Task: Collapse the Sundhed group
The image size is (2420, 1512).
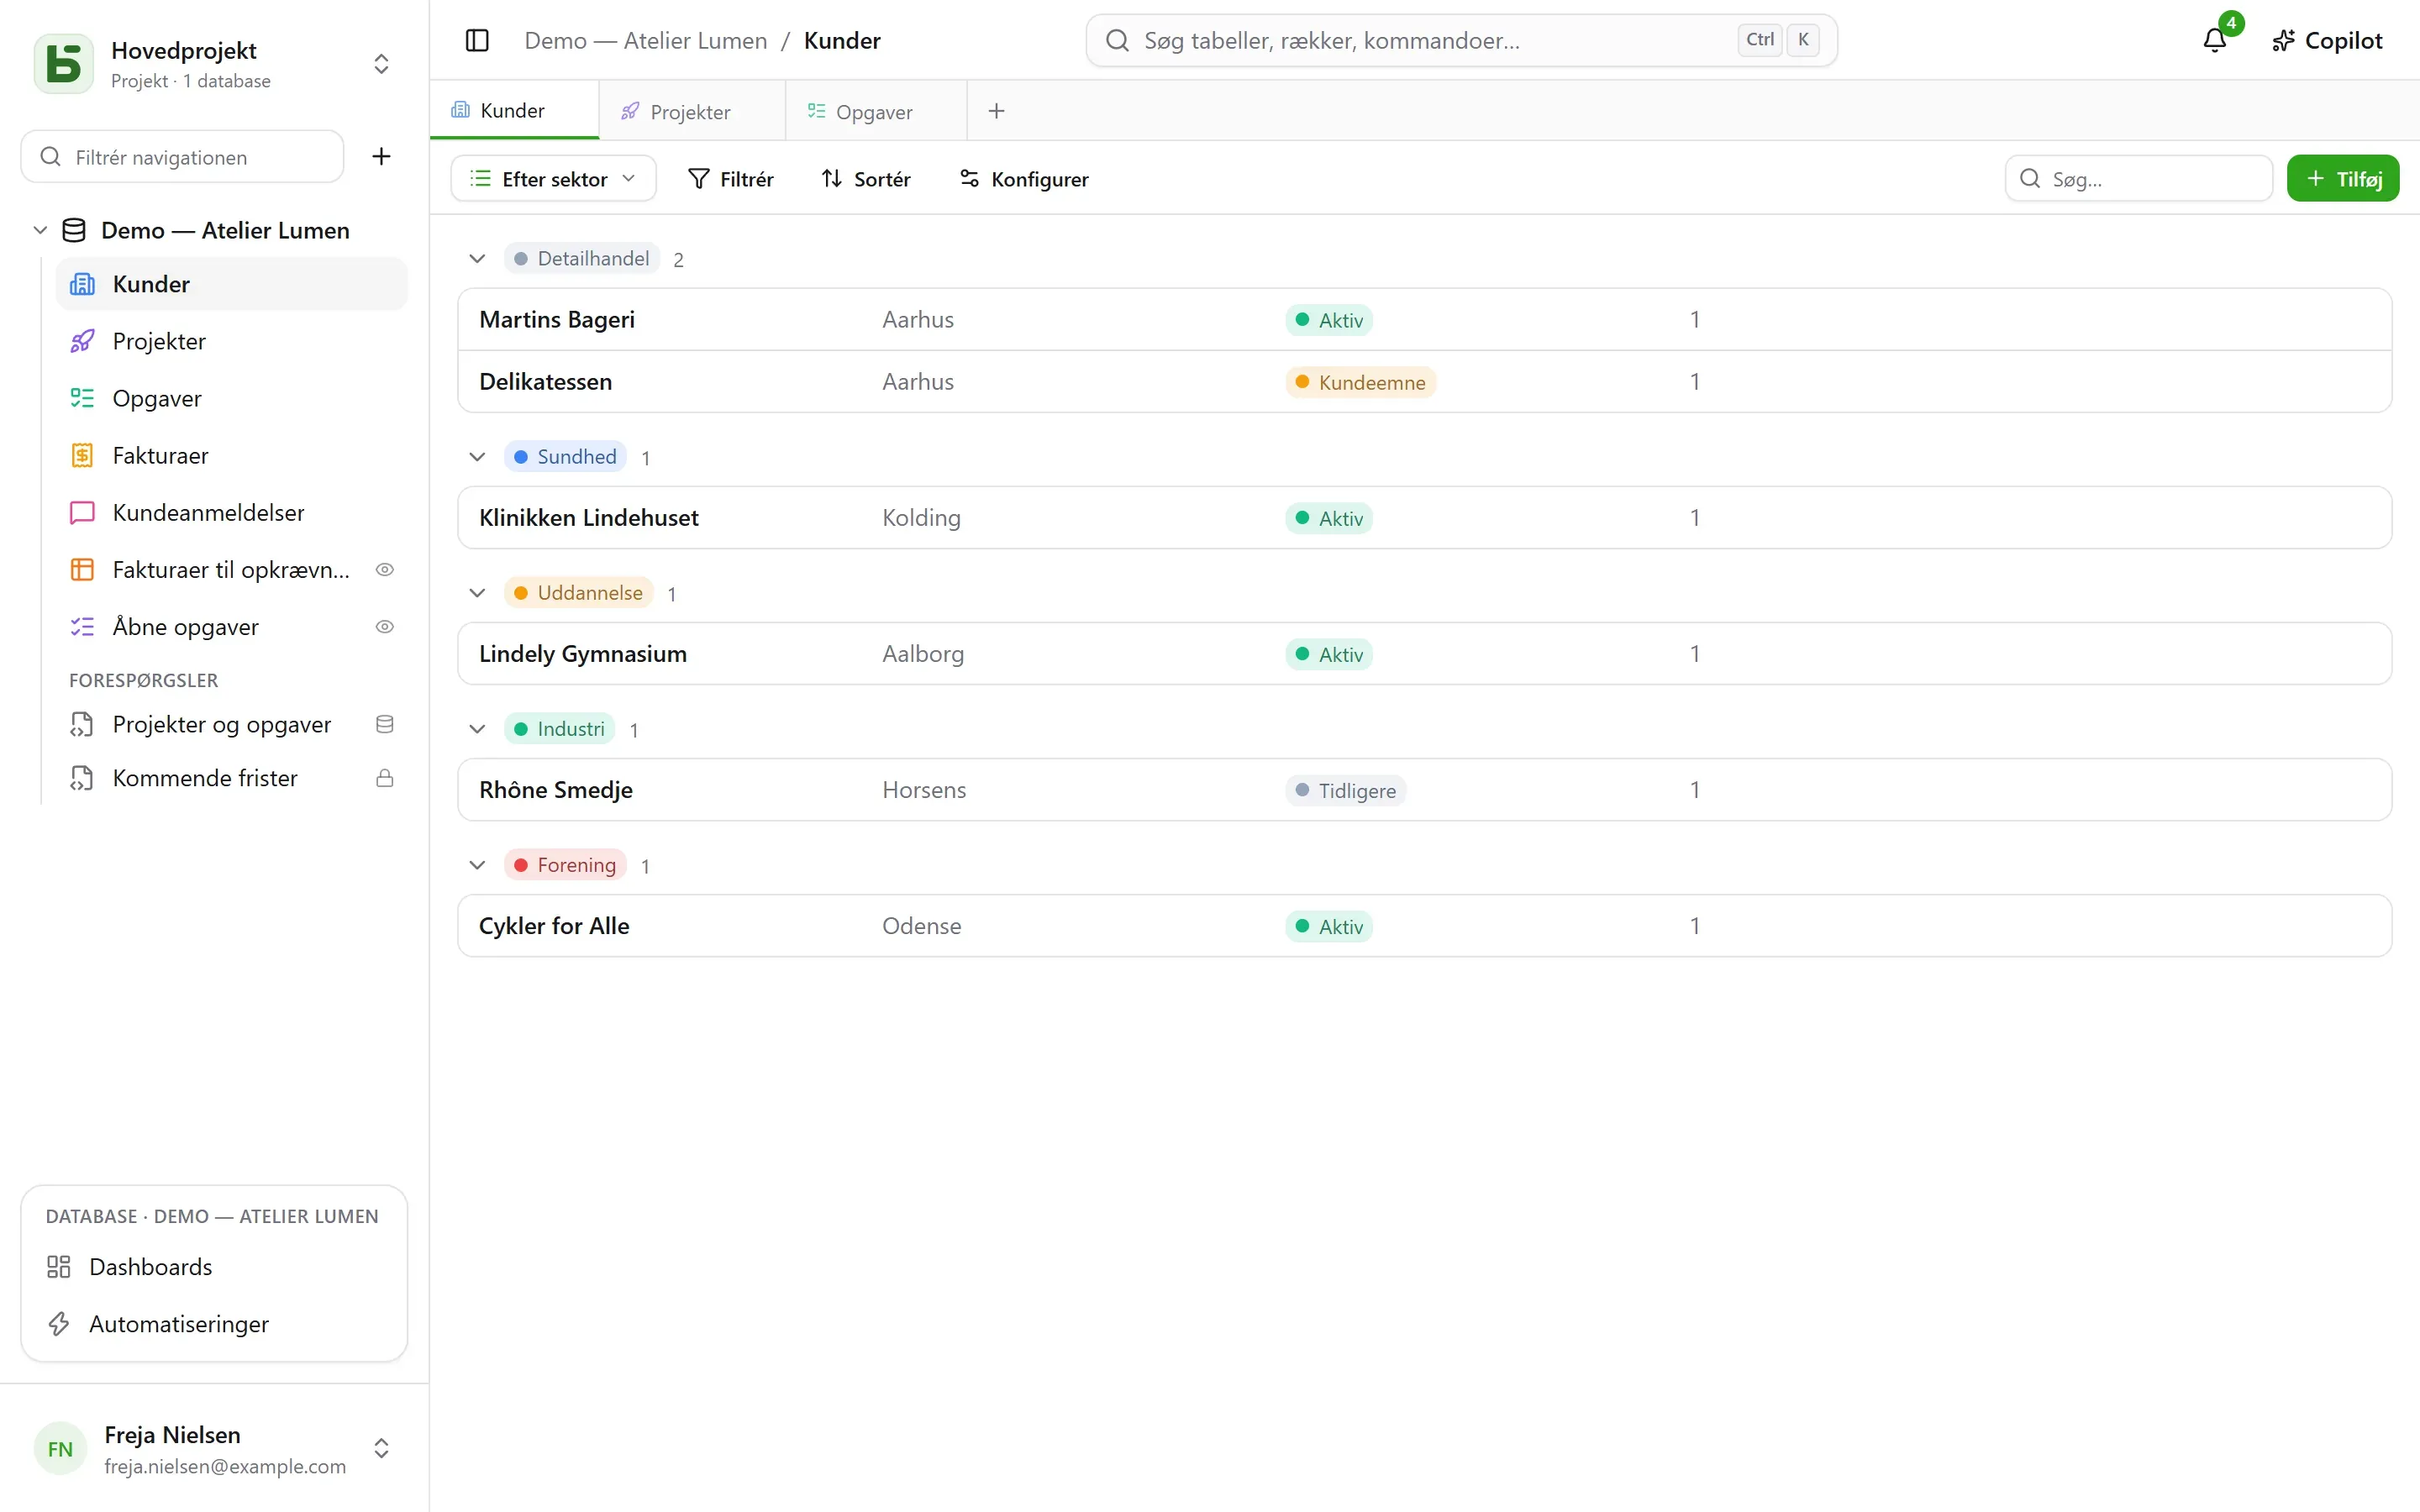Action: coord(477,457)
